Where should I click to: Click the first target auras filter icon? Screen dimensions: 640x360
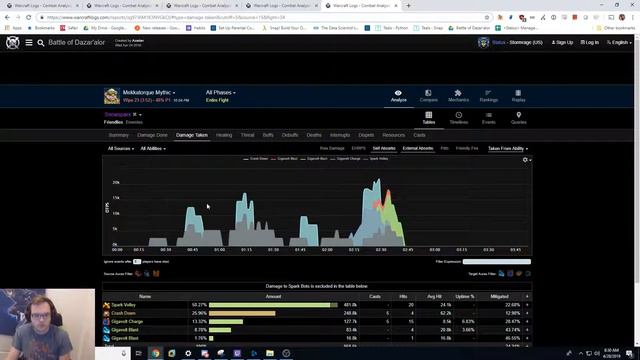502,273
